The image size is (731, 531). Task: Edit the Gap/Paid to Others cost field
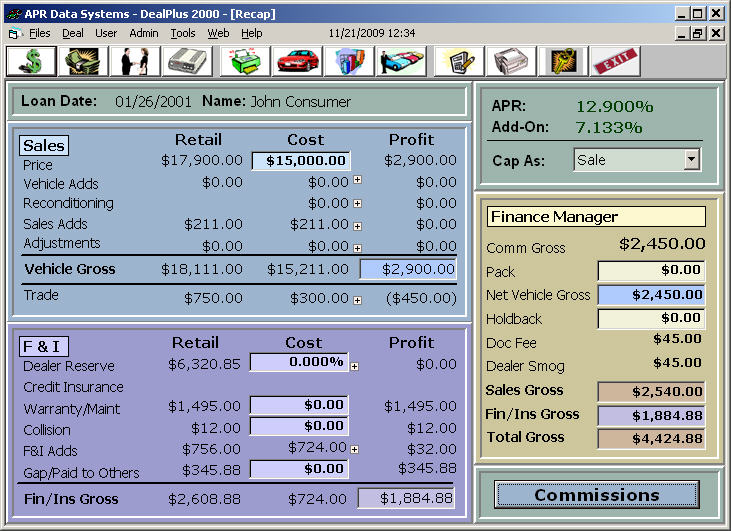point(299,469)
